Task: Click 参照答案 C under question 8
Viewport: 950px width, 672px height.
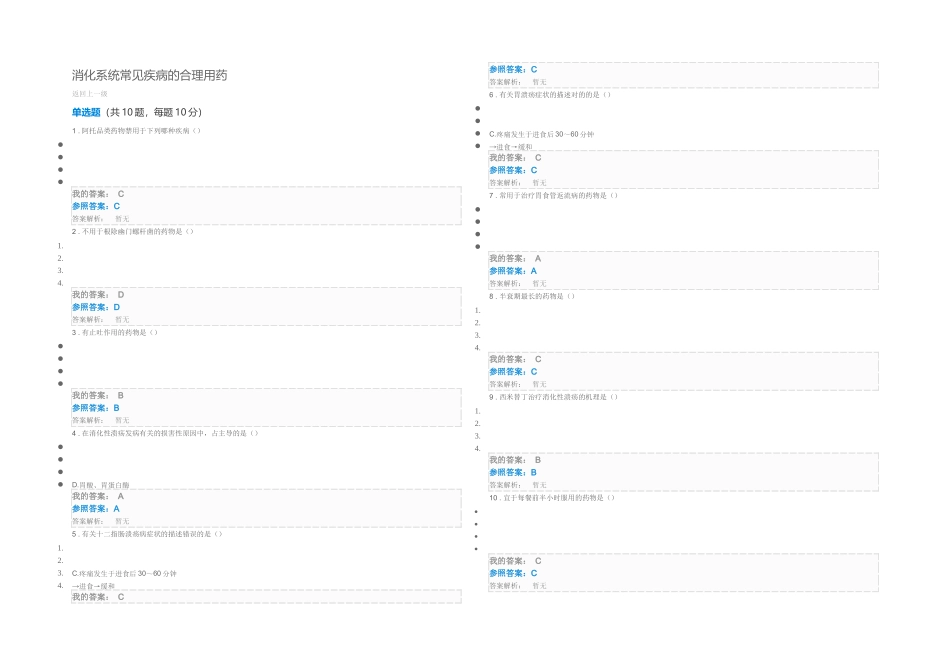Action: [x=514, y=371]
